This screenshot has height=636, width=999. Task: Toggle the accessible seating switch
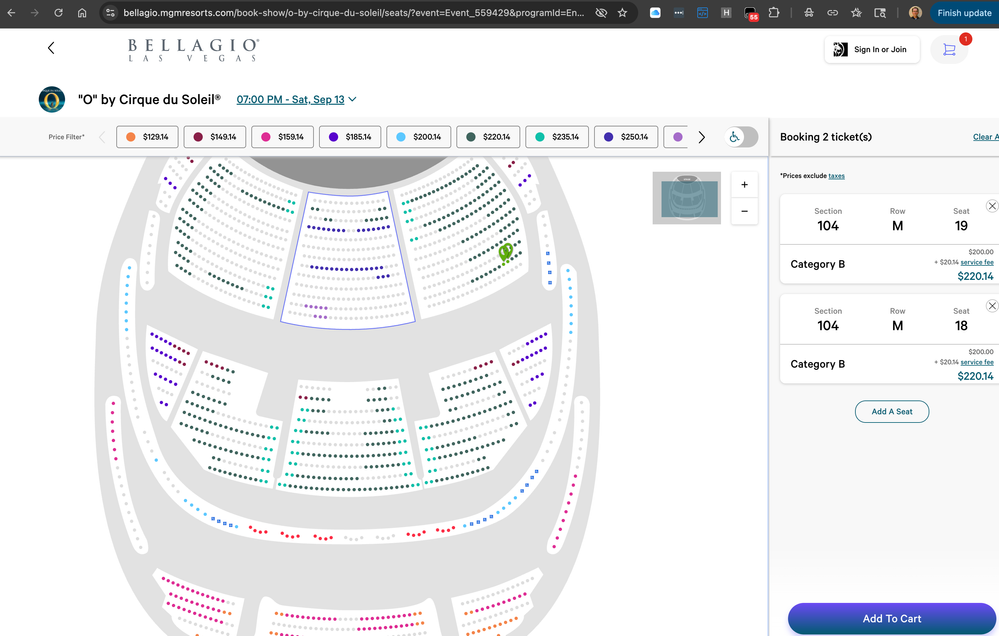click(741, 137)
